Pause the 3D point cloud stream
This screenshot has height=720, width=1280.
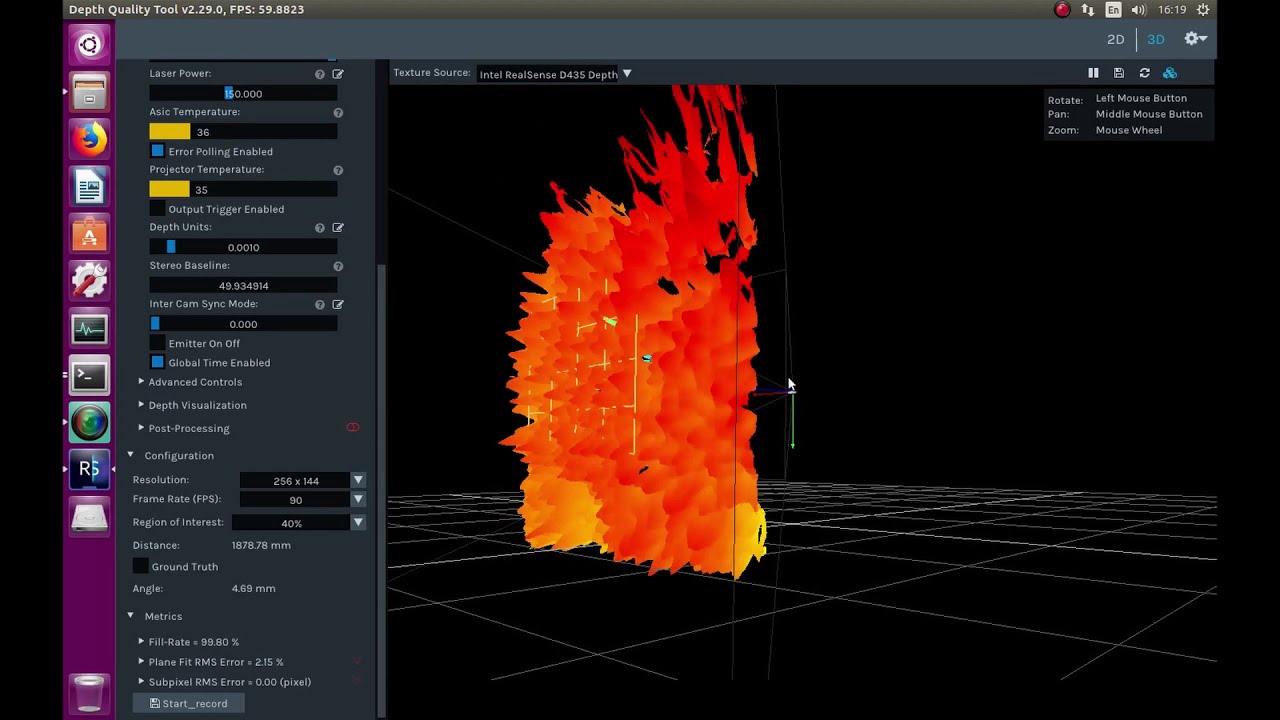point(1093,73)
